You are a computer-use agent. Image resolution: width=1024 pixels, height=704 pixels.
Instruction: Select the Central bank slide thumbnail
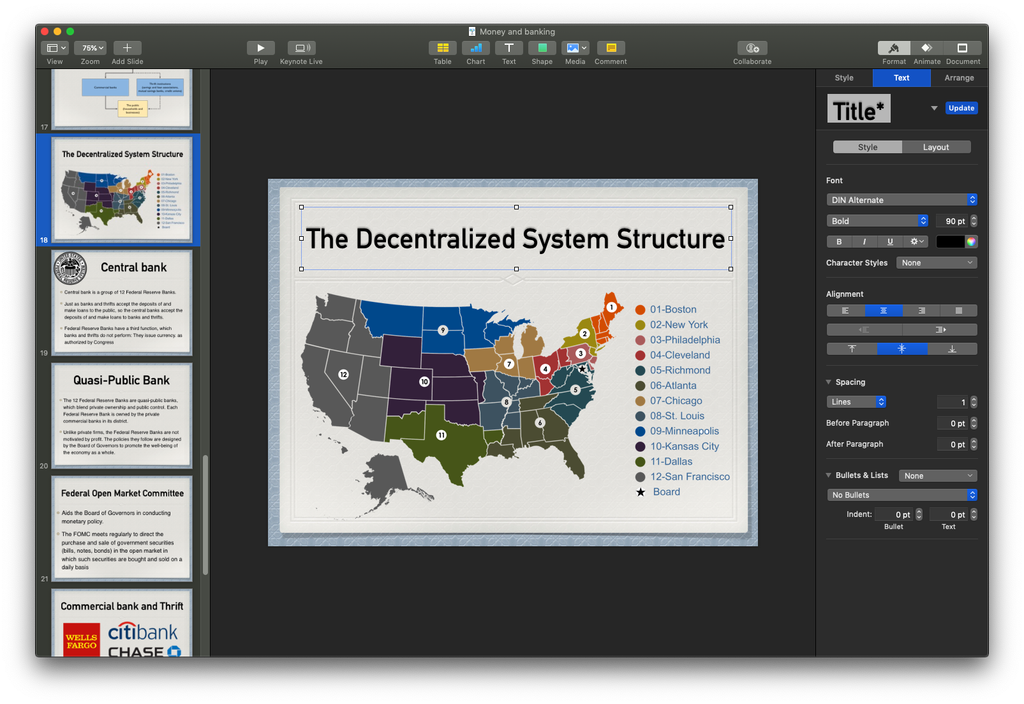(x=122, y=302)
